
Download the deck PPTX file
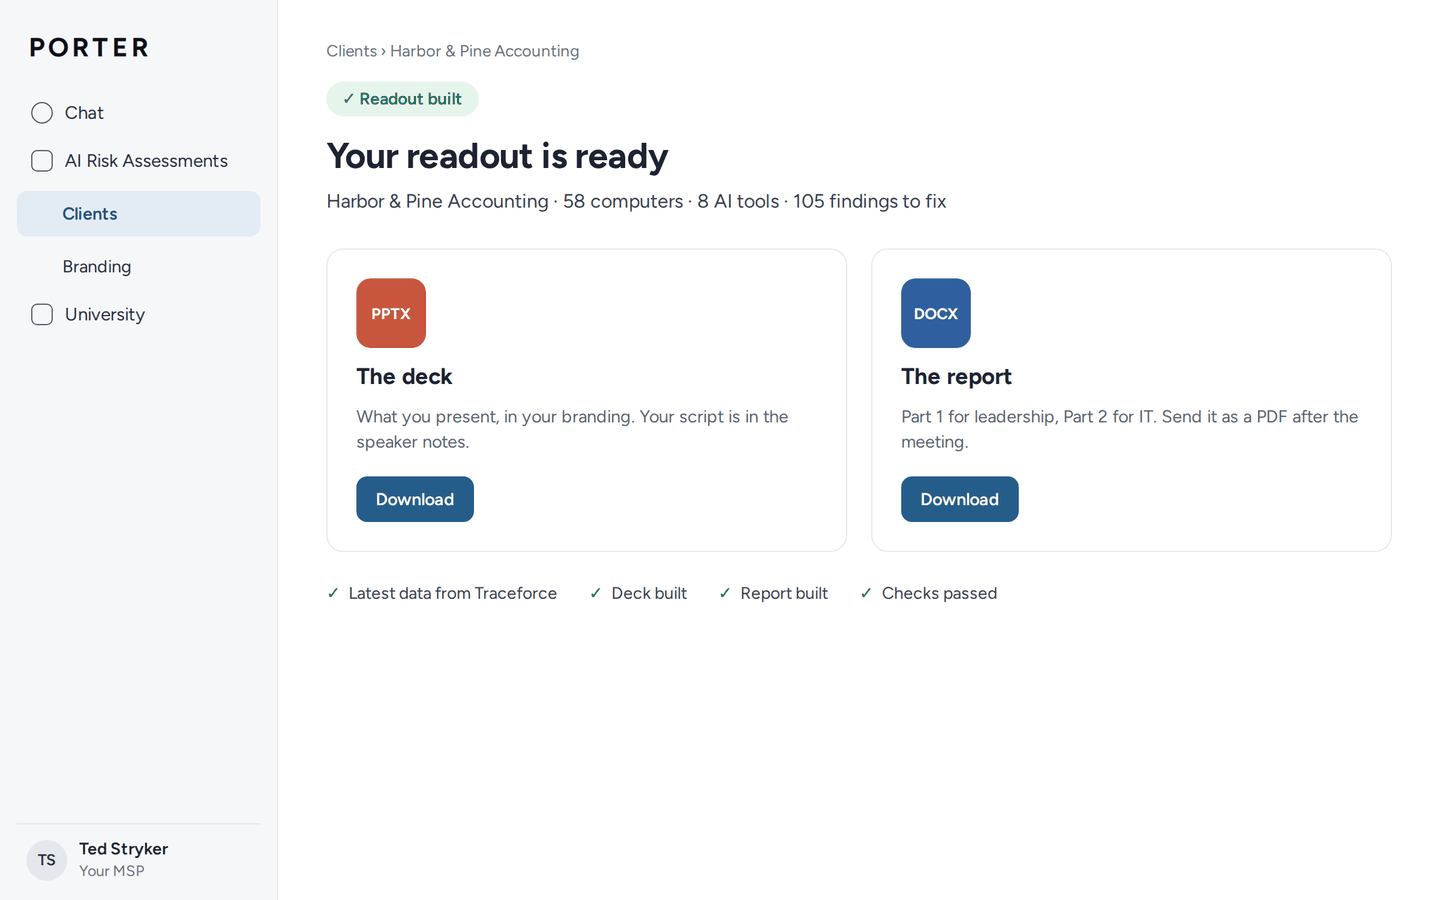click(x=415, y=499)
